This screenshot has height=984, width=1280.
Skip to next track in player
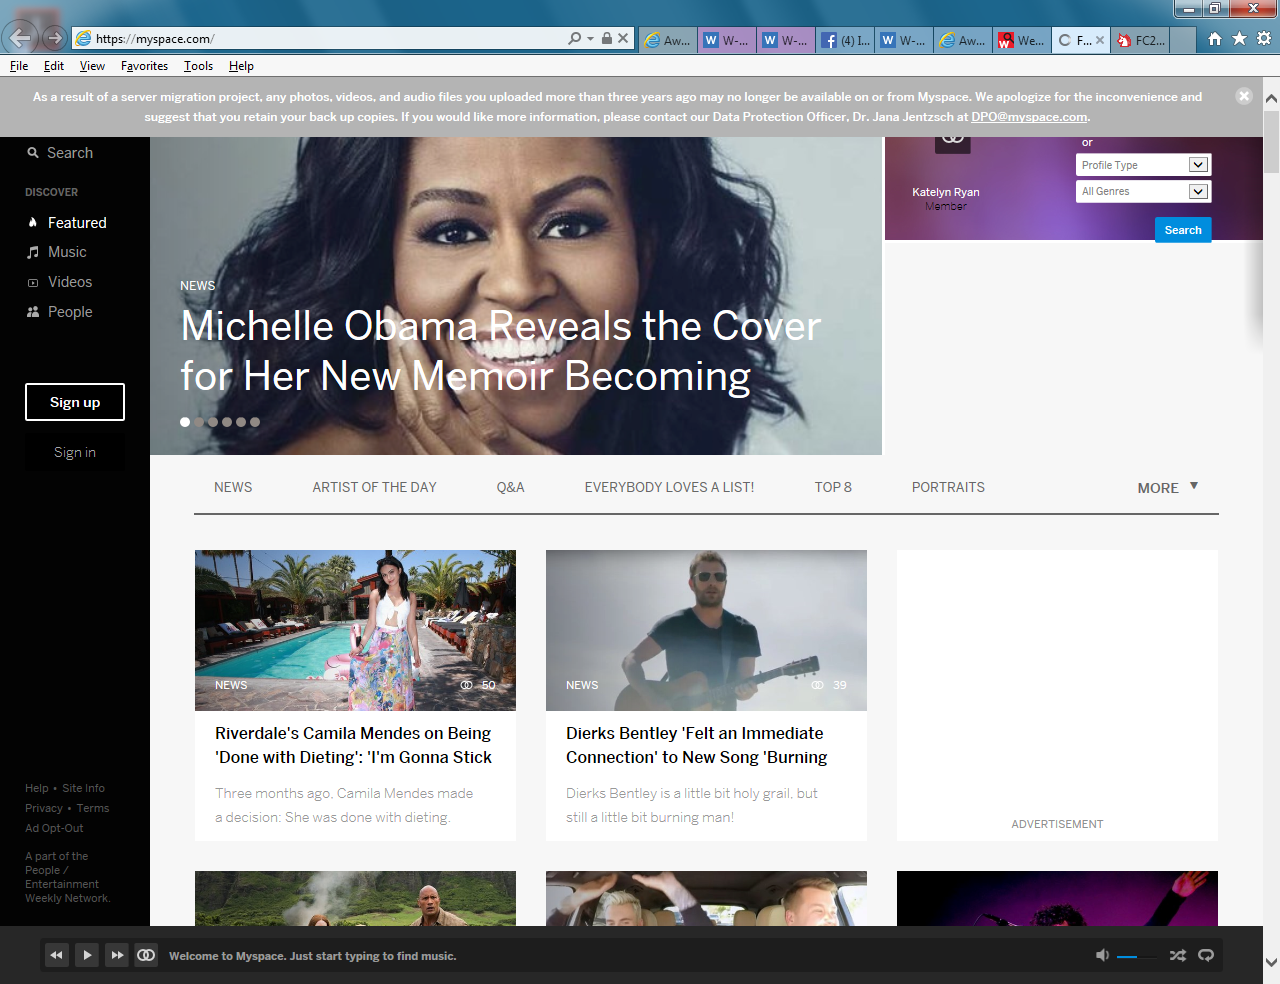coord(117,955)
